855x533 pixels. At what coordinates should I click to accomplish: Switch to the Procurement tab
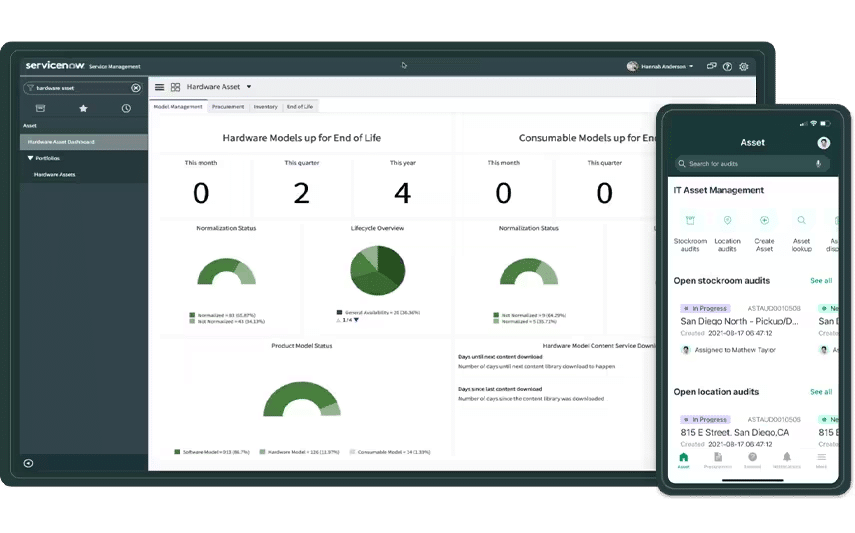coord(228,106)
